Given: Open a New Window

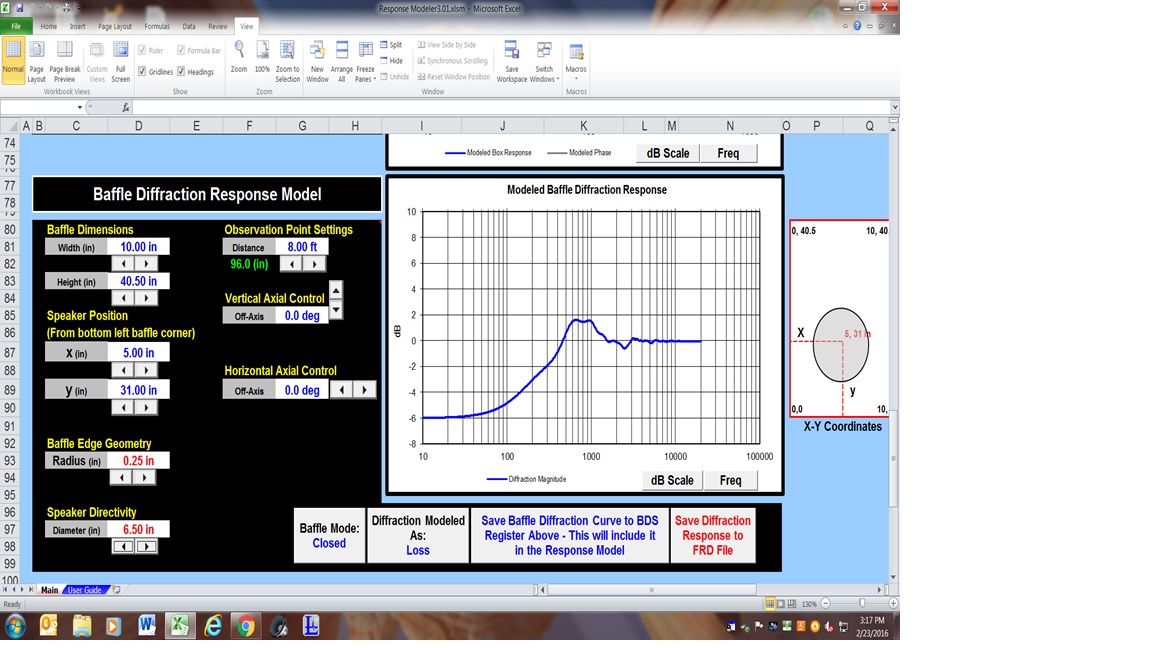Looking at the screenshot, I should (x=317, y=61).
